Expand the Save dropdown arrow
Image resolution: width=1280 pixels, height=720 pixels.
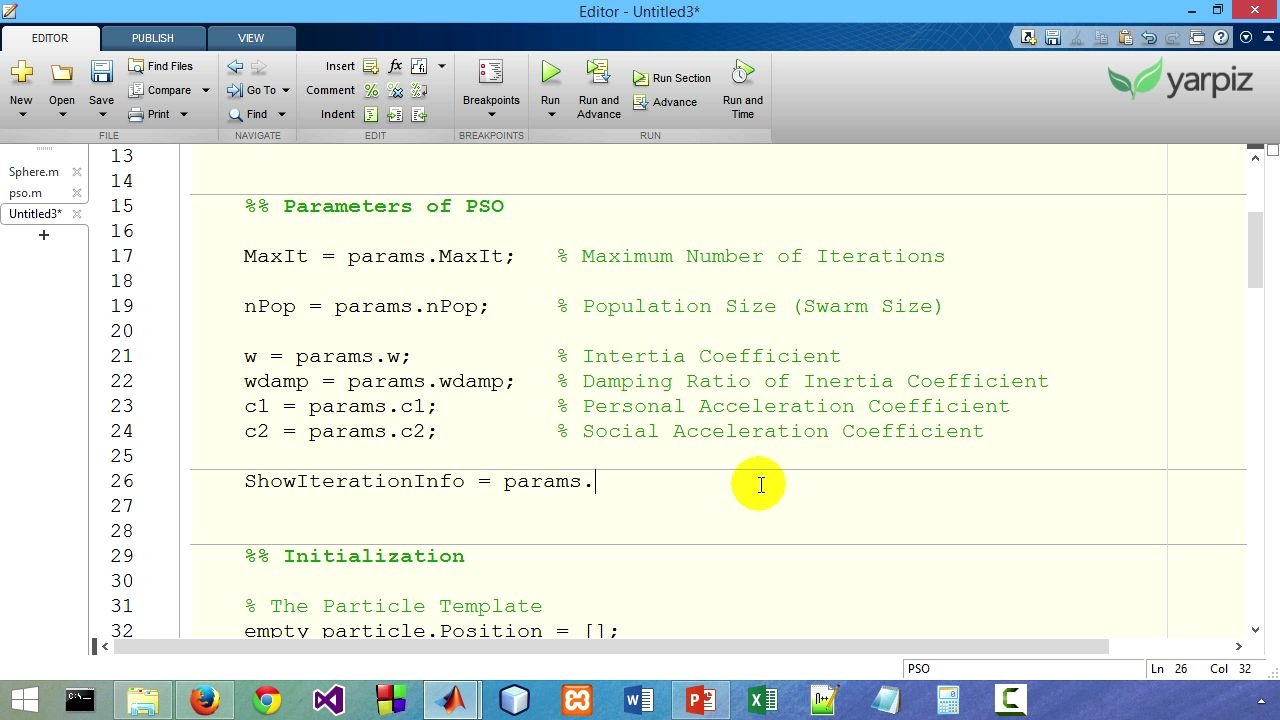pyautogui.click(x=101, y=115)
